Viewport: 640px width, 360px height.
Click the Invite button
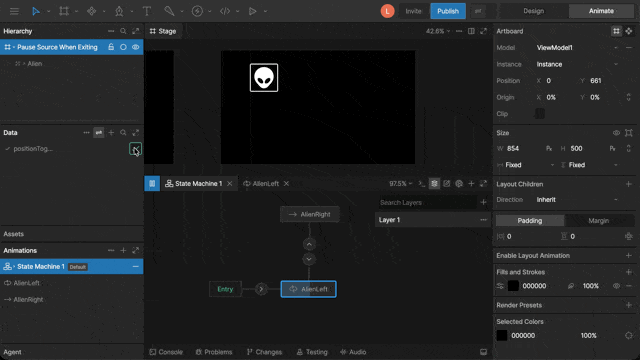413,11
